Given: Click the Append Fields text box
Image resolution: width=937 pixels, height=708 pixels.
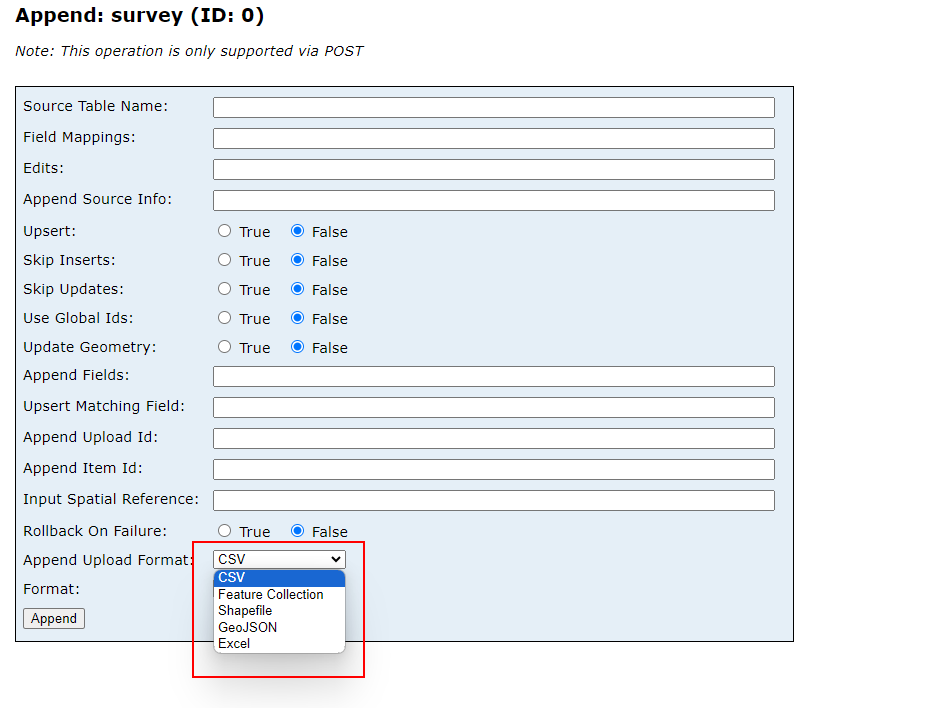Looking at the screenshot, I should (493, 376).
